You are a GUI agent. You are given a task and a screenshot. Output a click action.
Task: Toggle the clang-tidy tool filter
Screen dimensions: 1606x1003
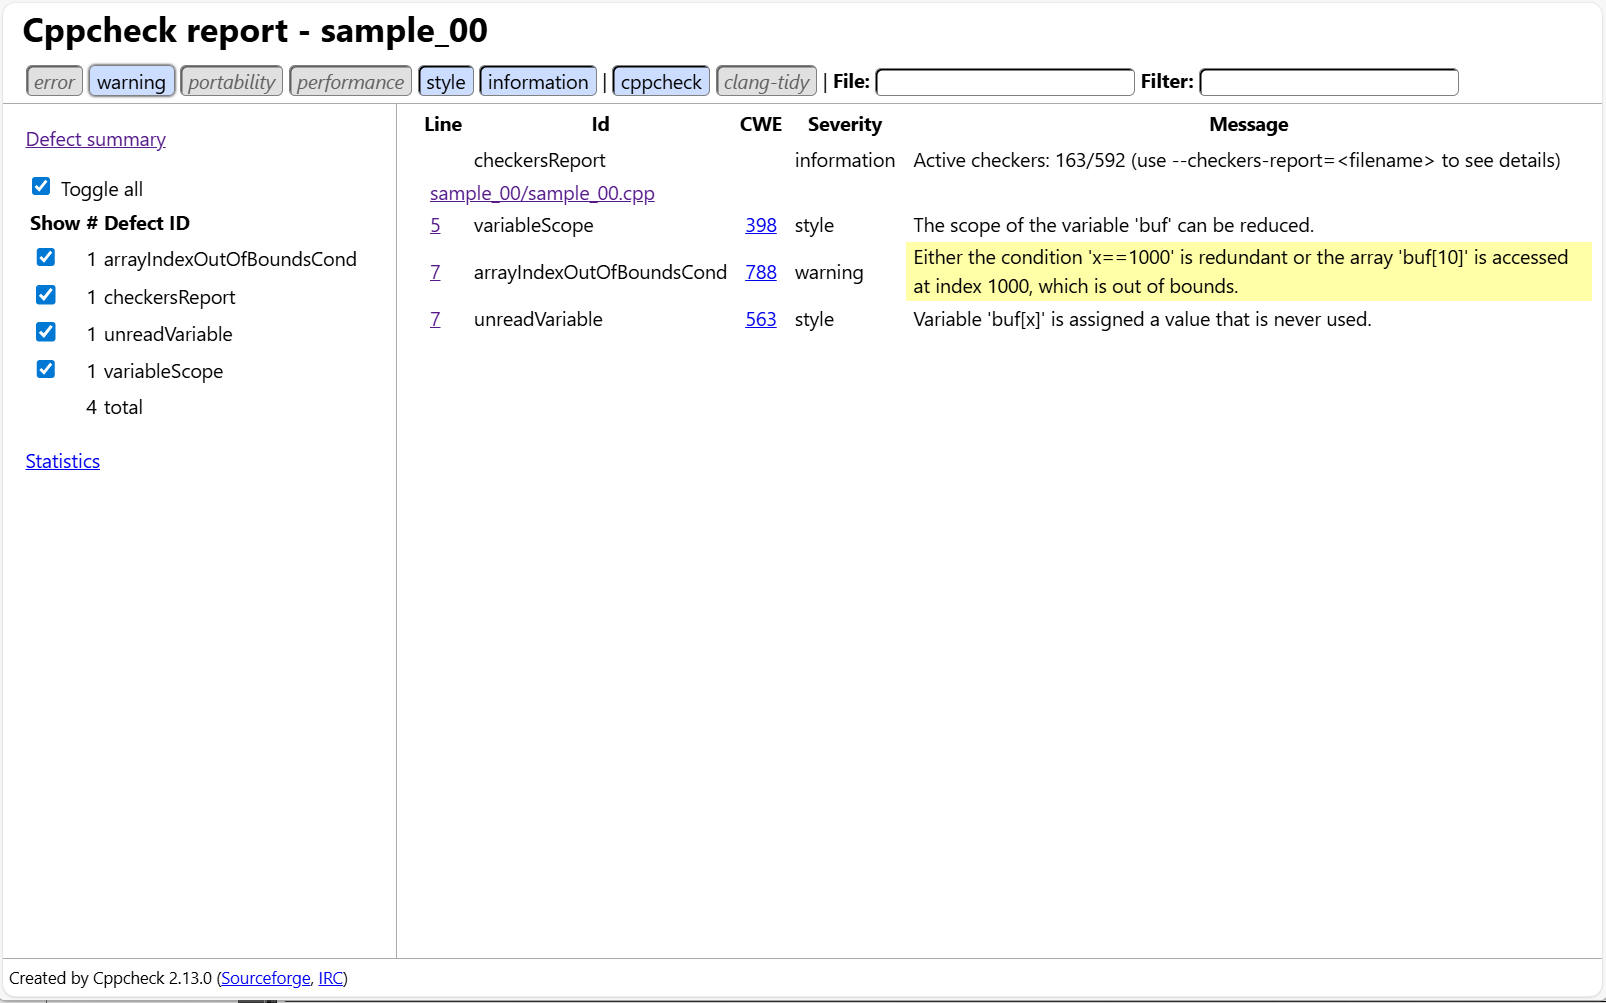tap(766, 82)
